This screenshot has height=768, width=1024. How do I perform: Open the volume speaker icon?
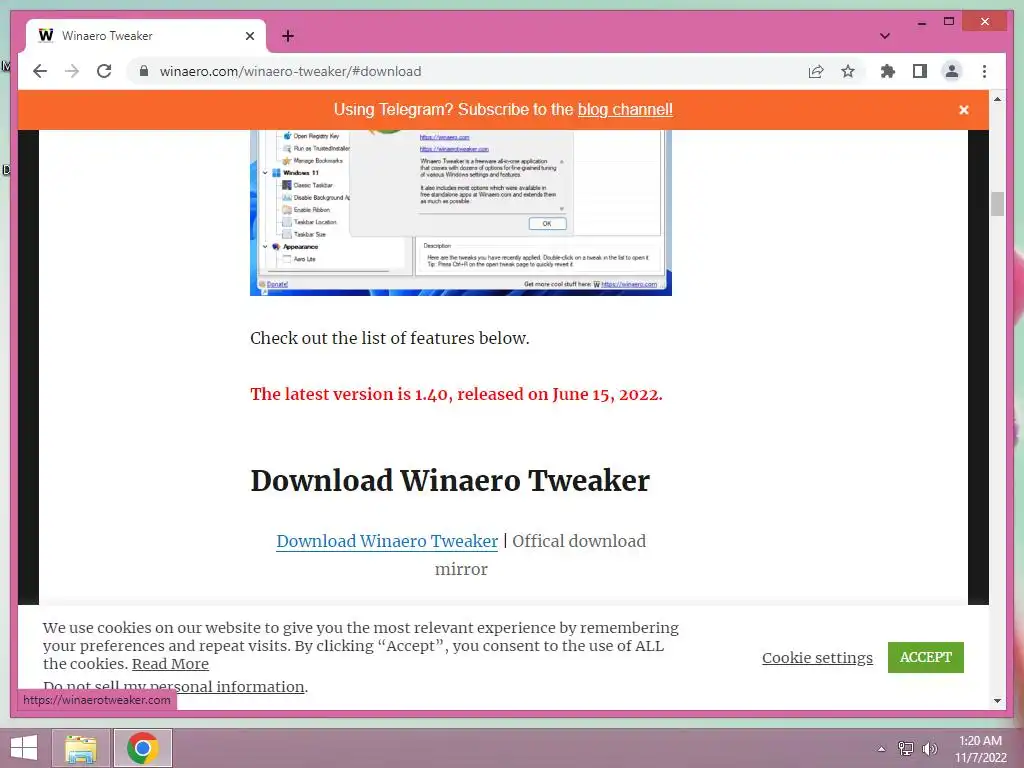929,748
